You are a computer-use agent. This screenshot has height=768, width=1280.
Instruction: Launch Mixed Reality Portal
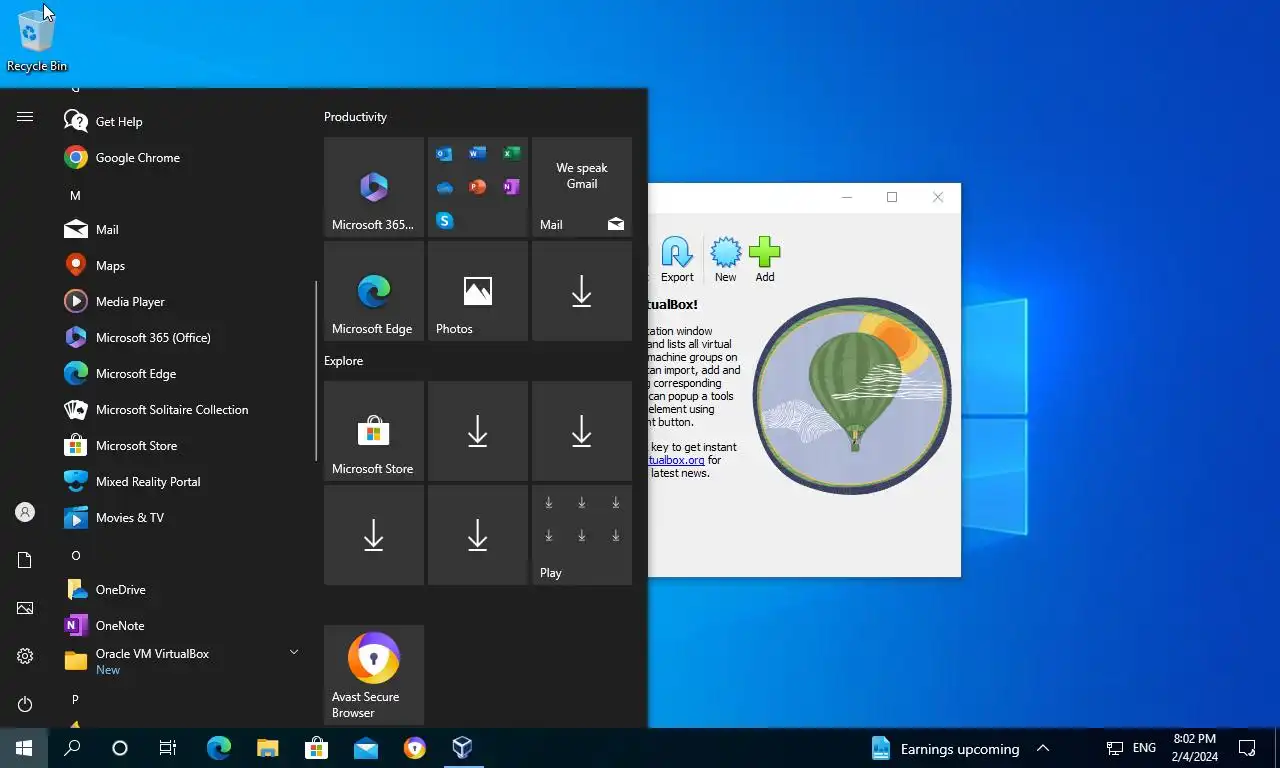186,482
